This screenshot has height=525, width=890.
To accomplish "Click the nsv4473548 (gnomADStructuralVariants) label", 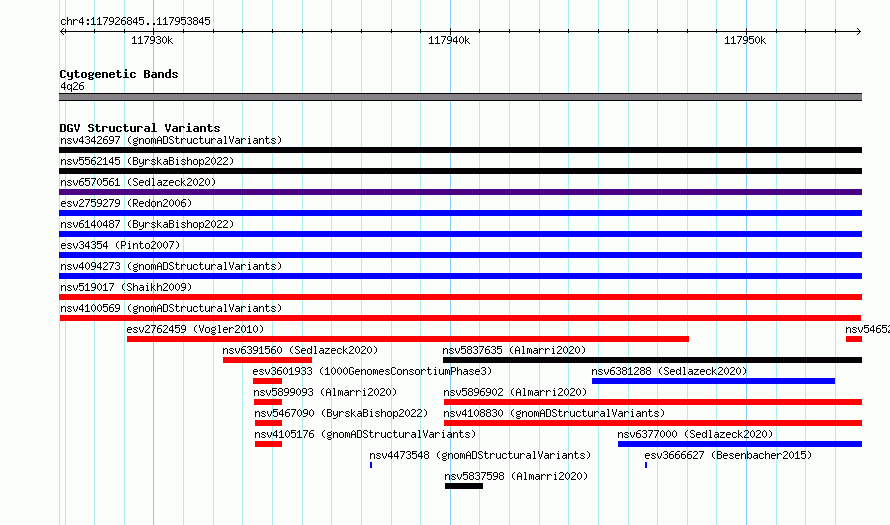I will pos(480,455).
